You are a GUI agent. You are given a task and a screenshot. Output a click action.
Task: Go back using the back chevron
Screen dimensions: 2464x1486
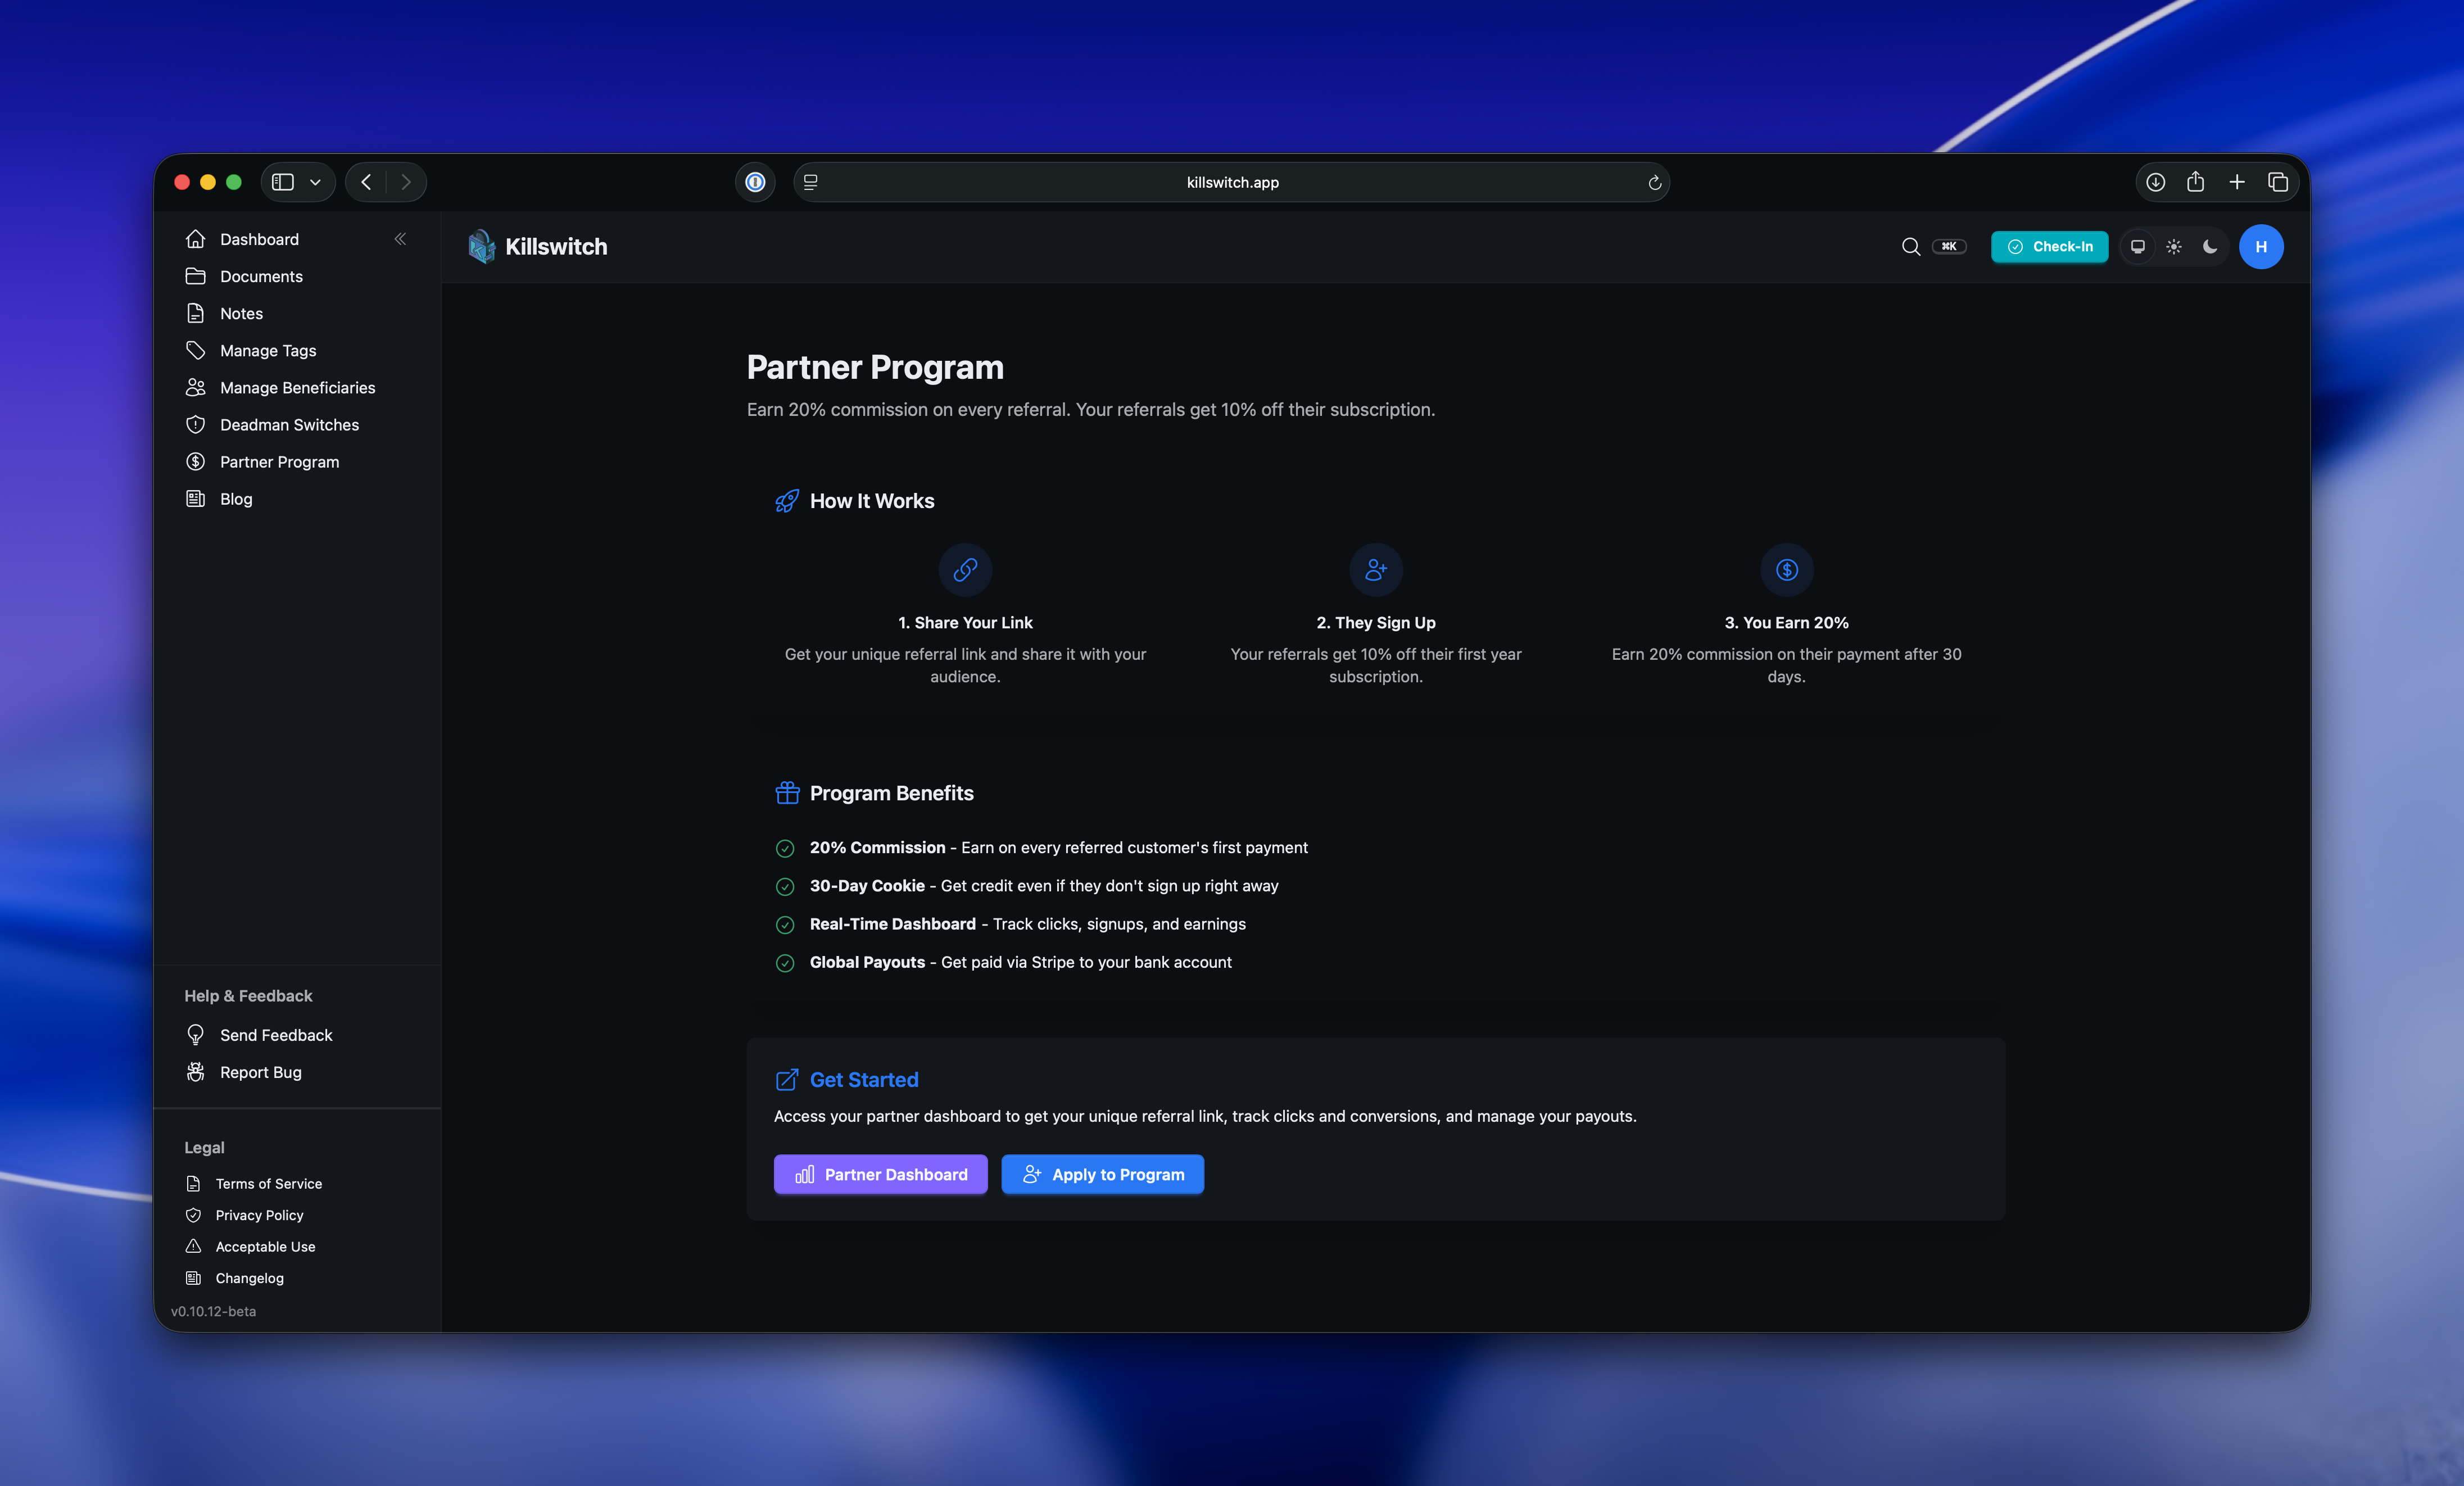click(366, 182)
